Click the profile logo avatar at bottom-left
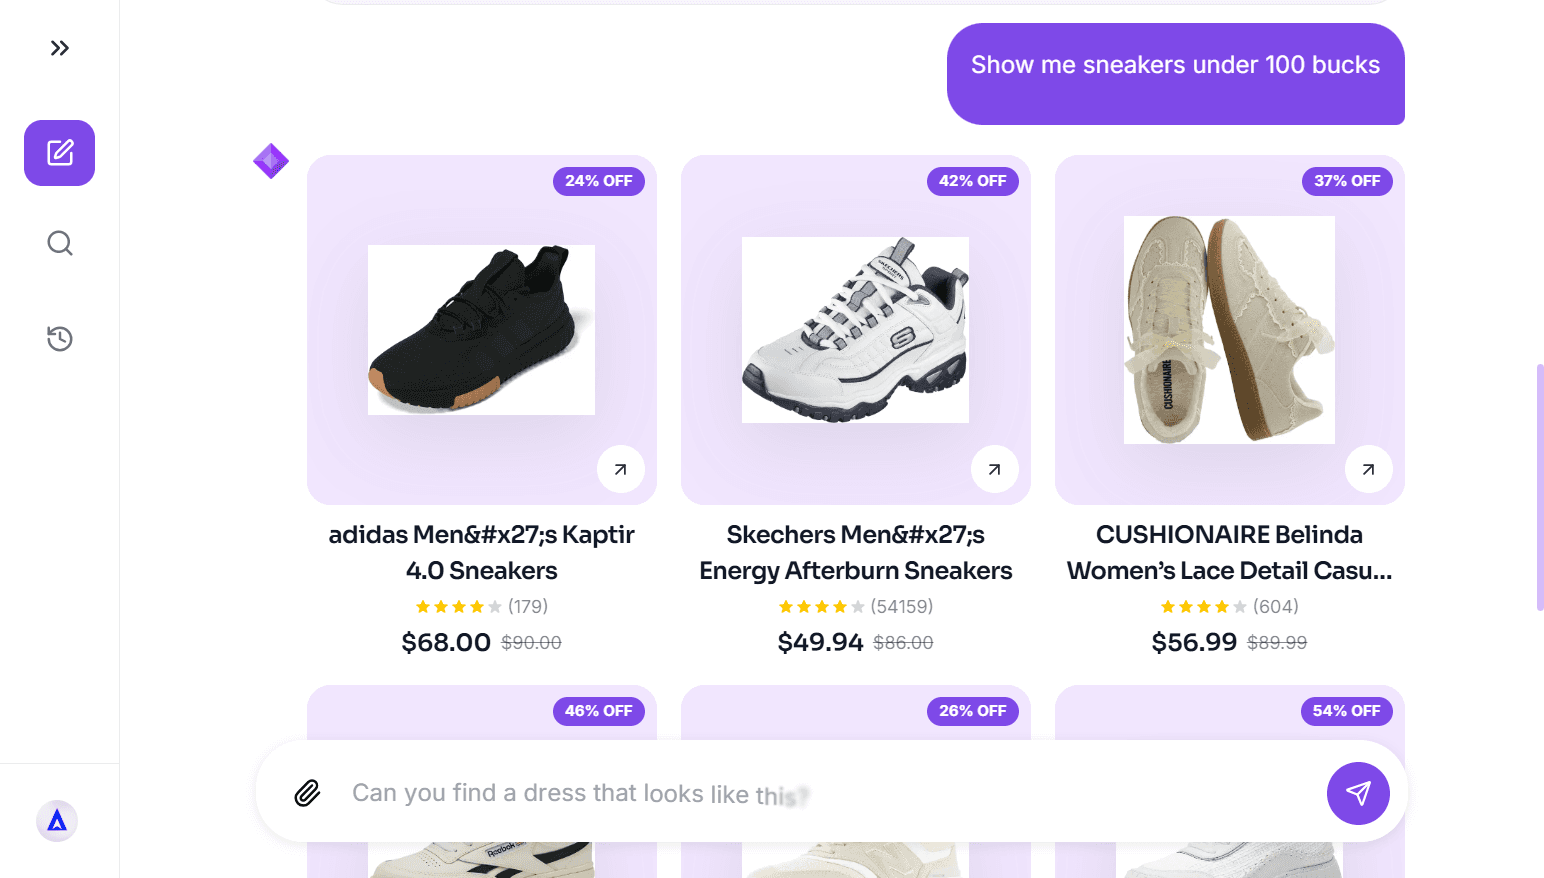 point(57,821)
